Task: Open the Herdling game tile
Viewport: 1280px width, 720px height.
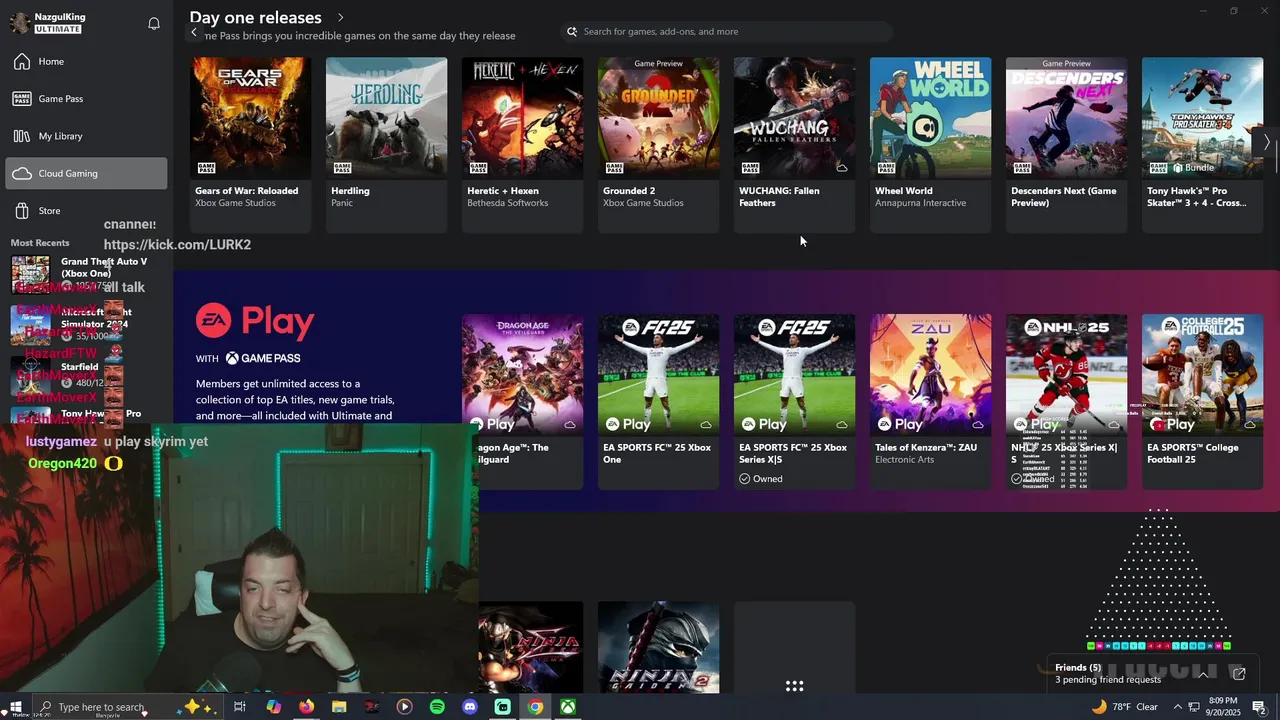Action: (386, 145)
